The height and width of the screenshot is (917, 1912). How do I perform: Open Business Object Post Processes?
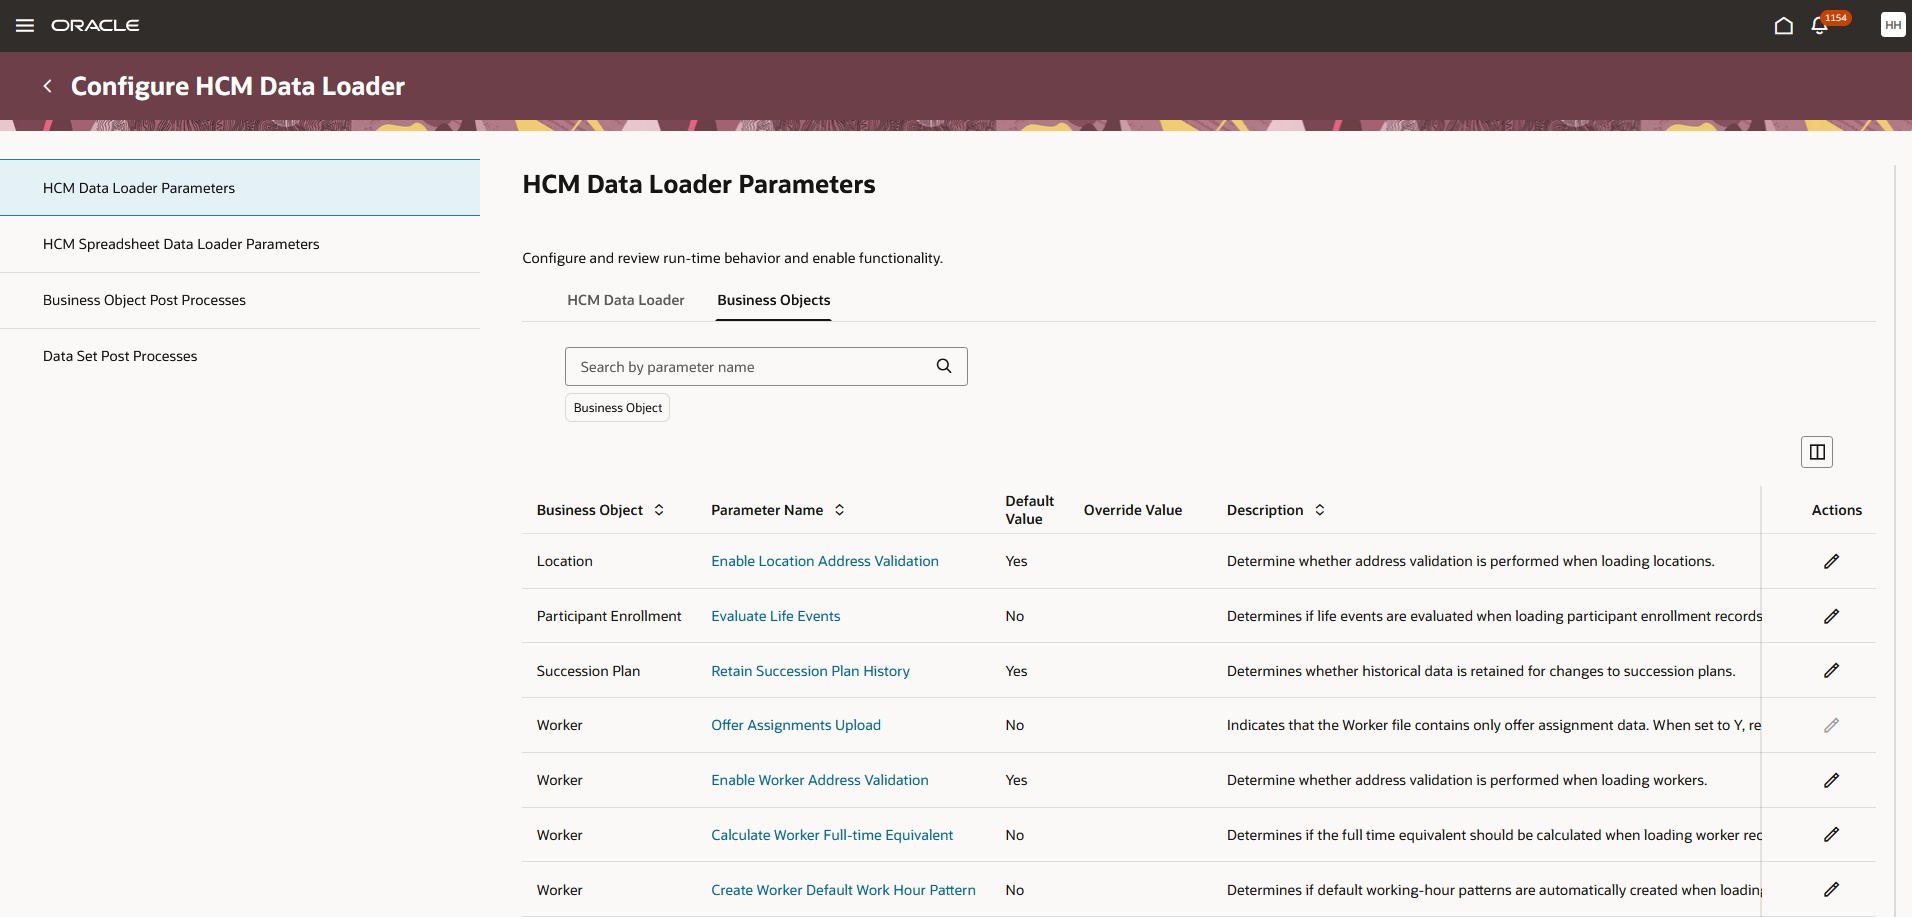(240, 300)
